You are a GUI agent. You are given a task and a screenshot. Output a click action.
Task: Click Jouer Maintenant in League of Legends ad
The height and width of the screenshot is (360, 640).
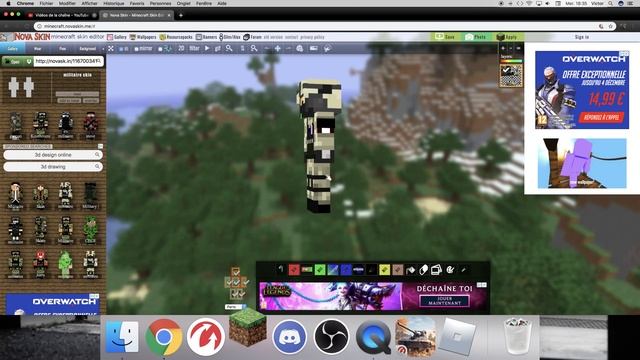pyautogui.click(x=444, y=301)
